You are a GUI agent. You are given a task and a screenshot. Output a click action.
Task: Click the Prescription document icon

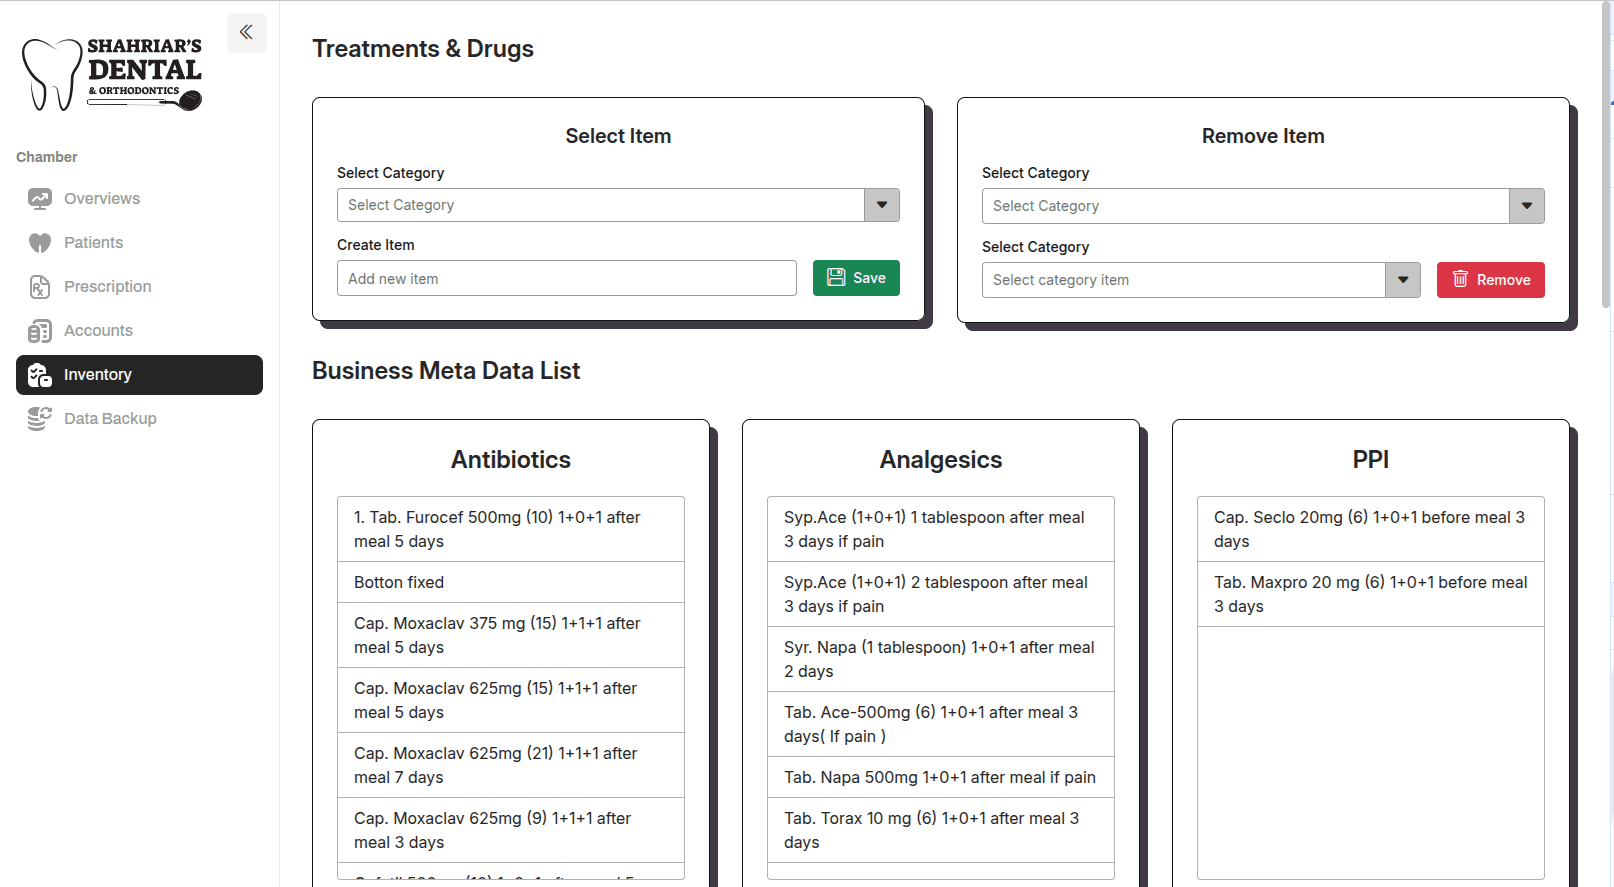[40, 287]
